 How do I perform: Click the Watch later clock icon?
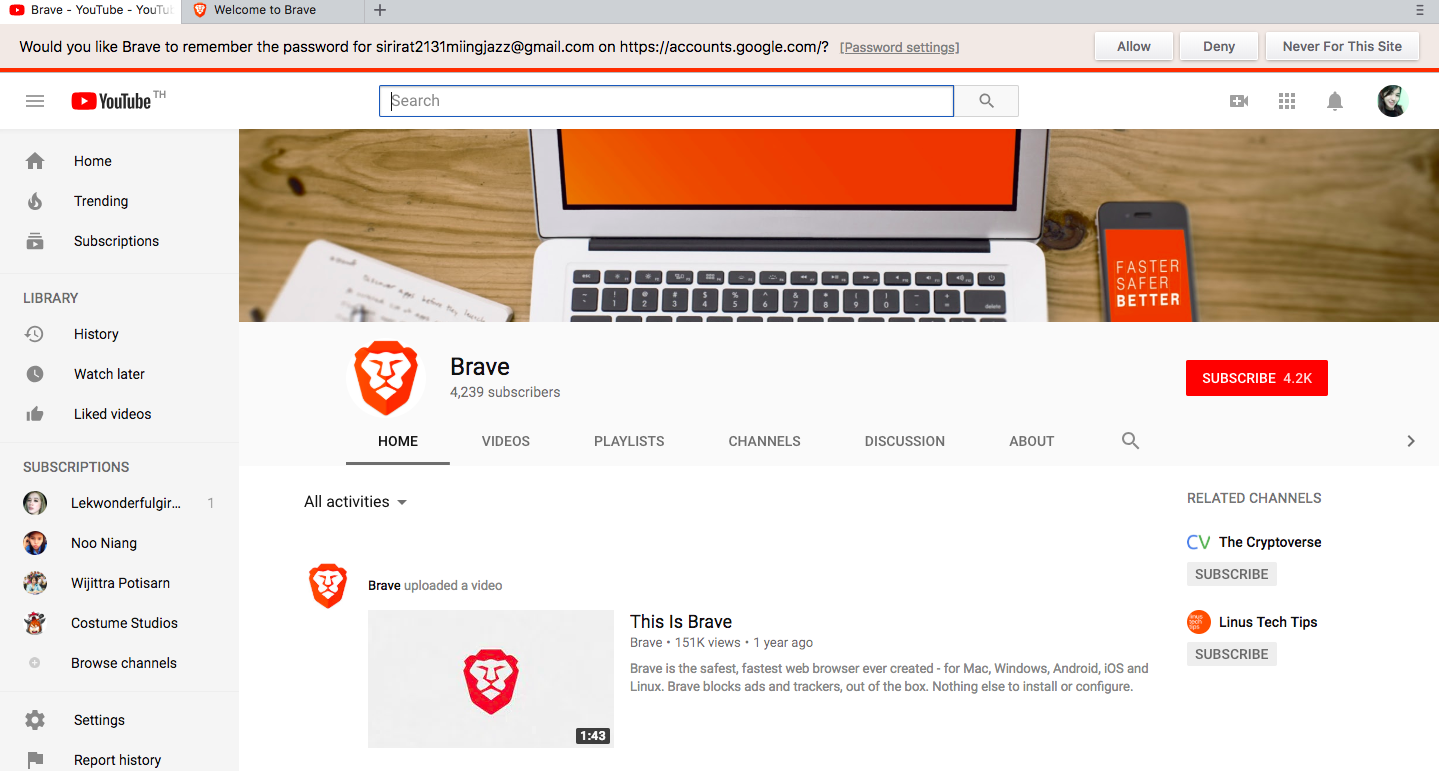[35, 374]
